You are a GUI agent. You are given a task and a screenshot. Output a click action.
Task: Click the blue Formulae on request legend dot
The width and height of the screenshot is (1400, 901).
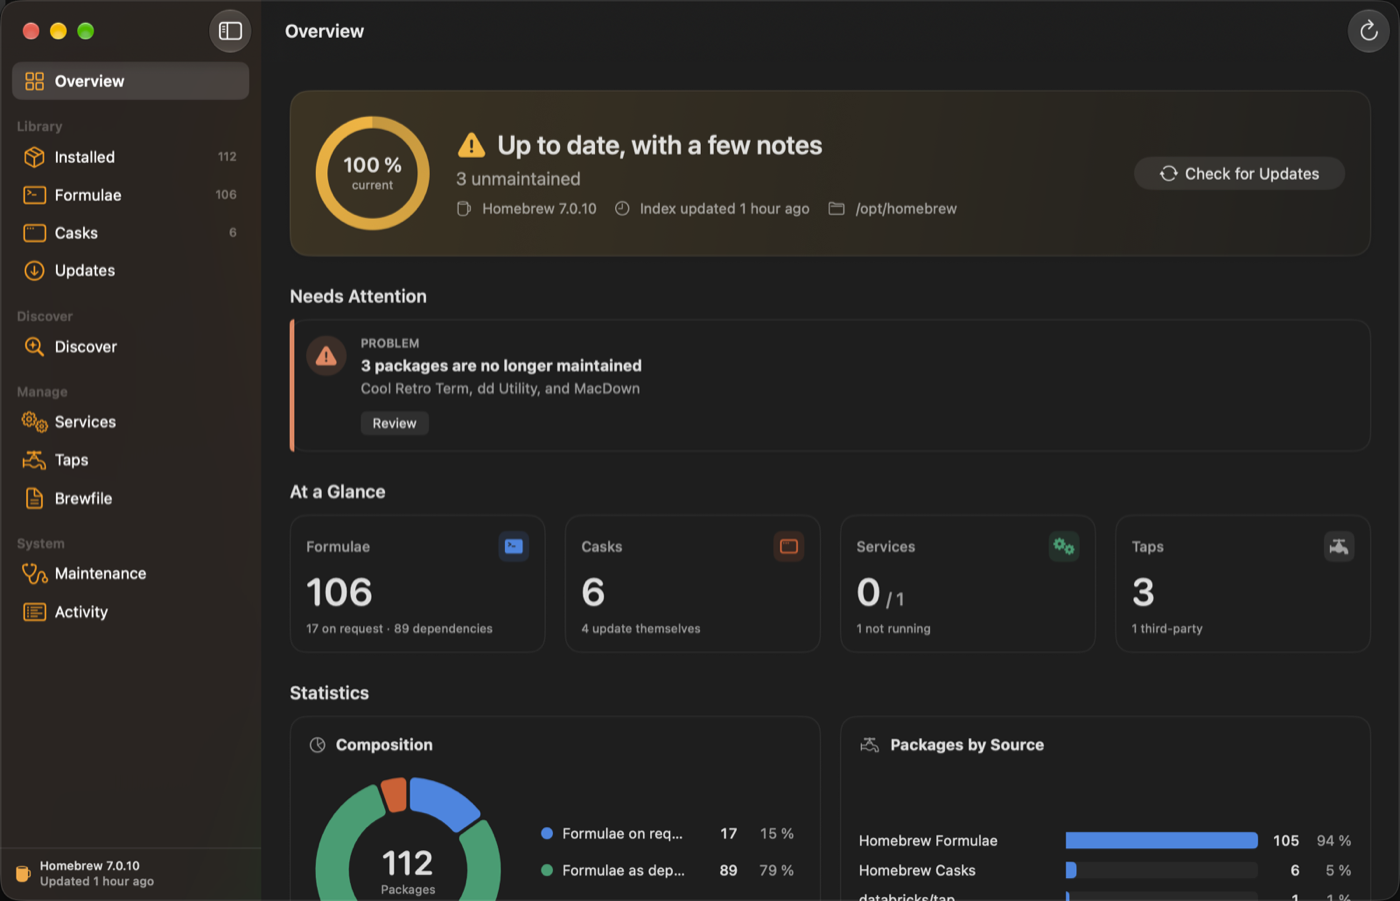tap(547, 833)
